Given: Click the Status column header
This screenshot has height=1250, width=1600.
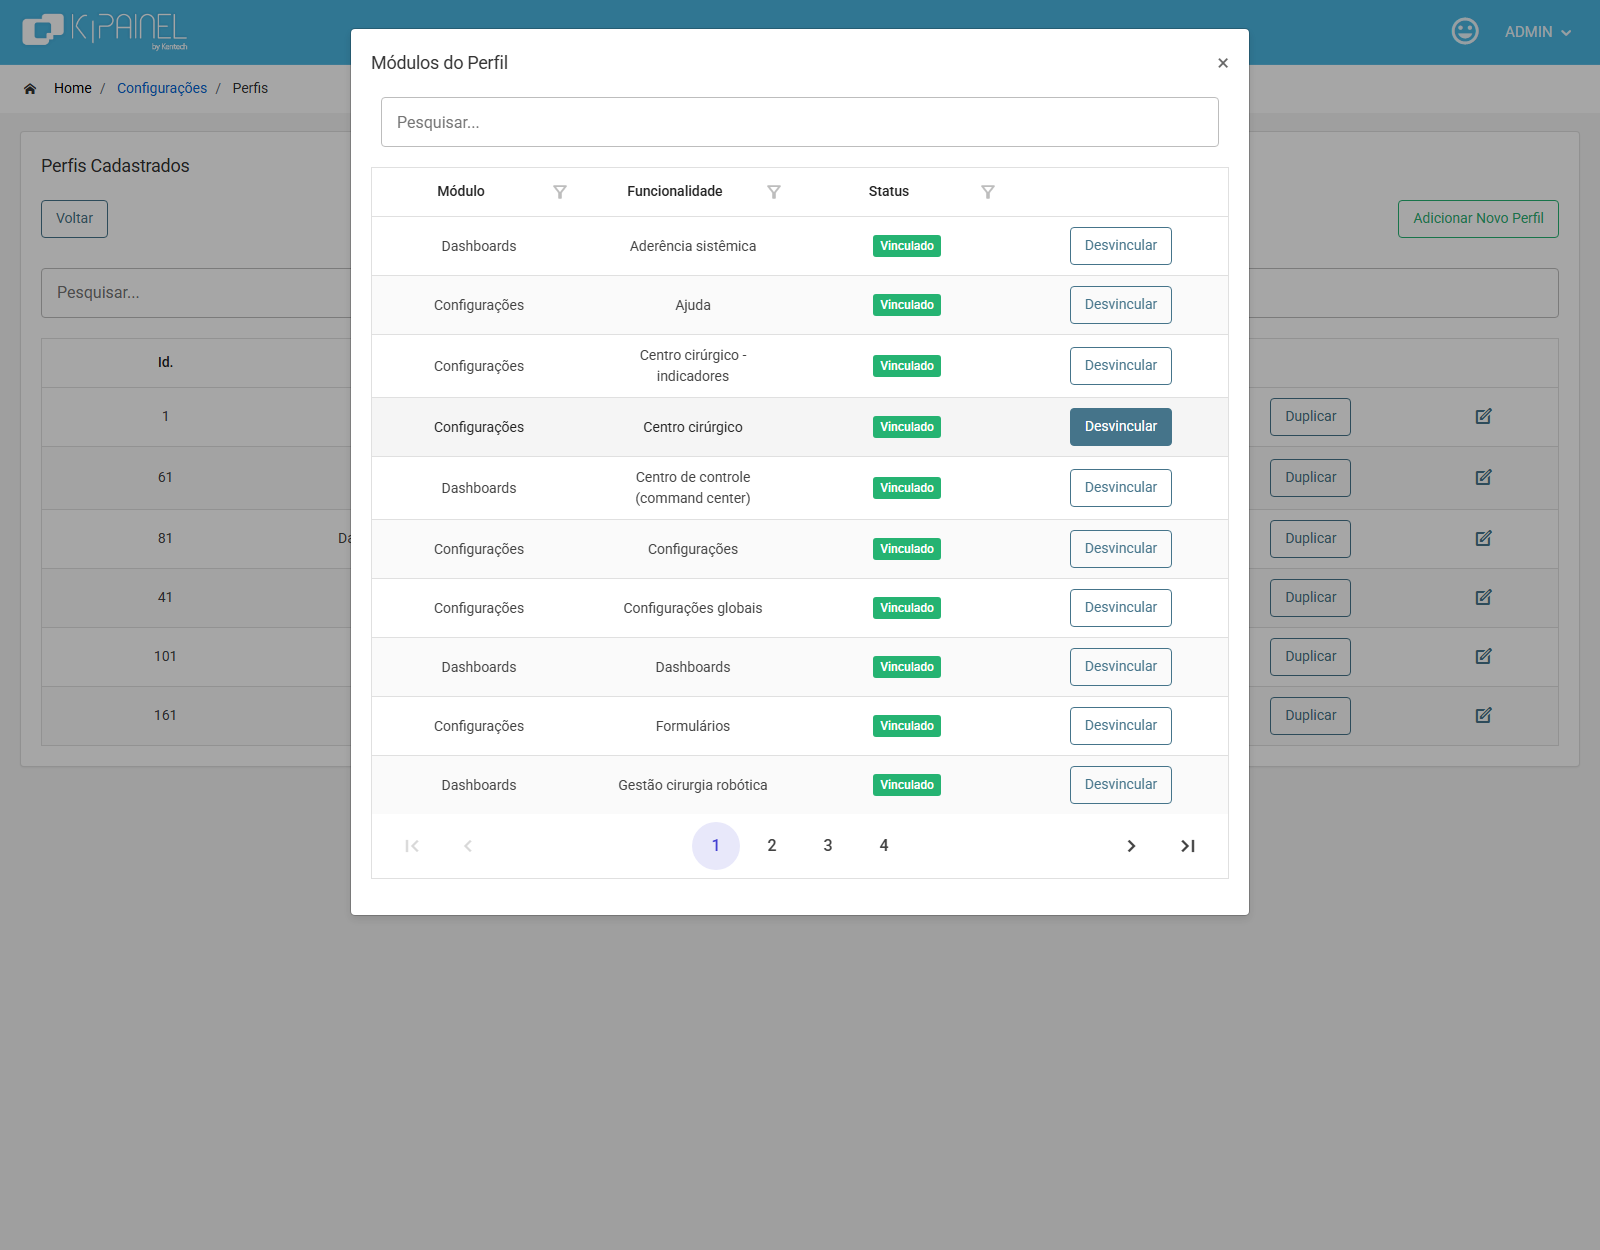Looking at the screenshot, I should point(889,191).
